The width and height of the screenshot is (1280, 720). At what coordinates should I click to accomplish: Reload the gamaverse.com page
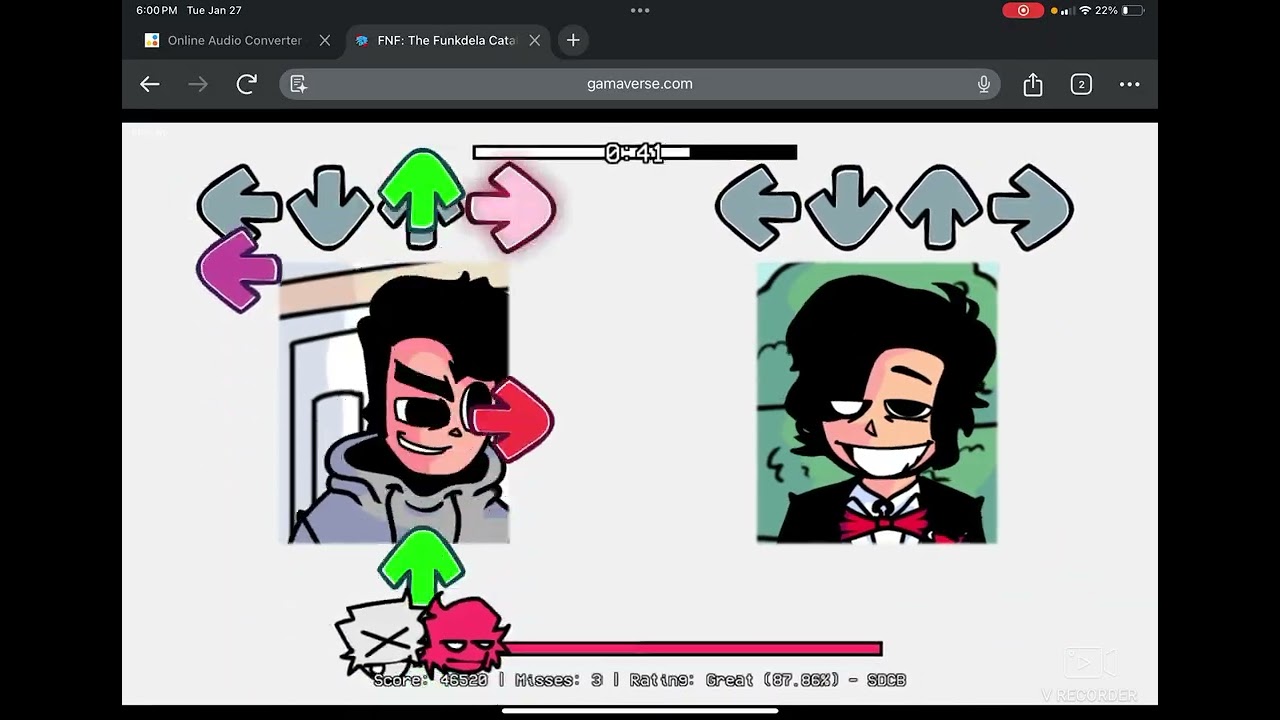click(x=247, y=84)
